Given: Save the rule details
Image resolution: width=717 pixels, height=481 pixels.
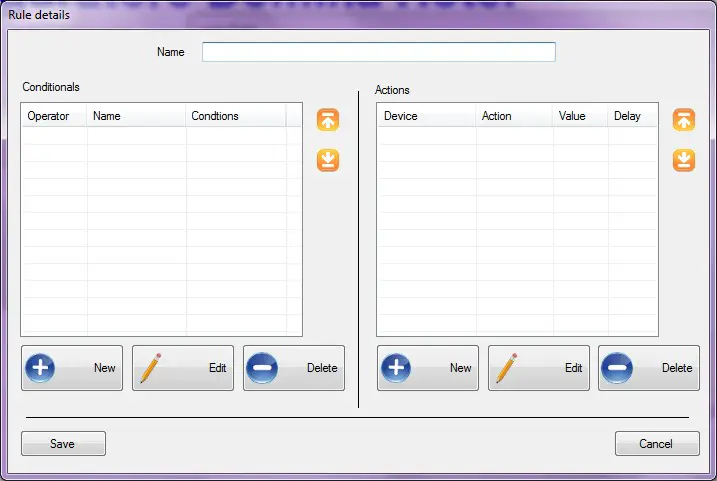Looking at the screenshot, I should pyautogui.click(x=64, y=444).
